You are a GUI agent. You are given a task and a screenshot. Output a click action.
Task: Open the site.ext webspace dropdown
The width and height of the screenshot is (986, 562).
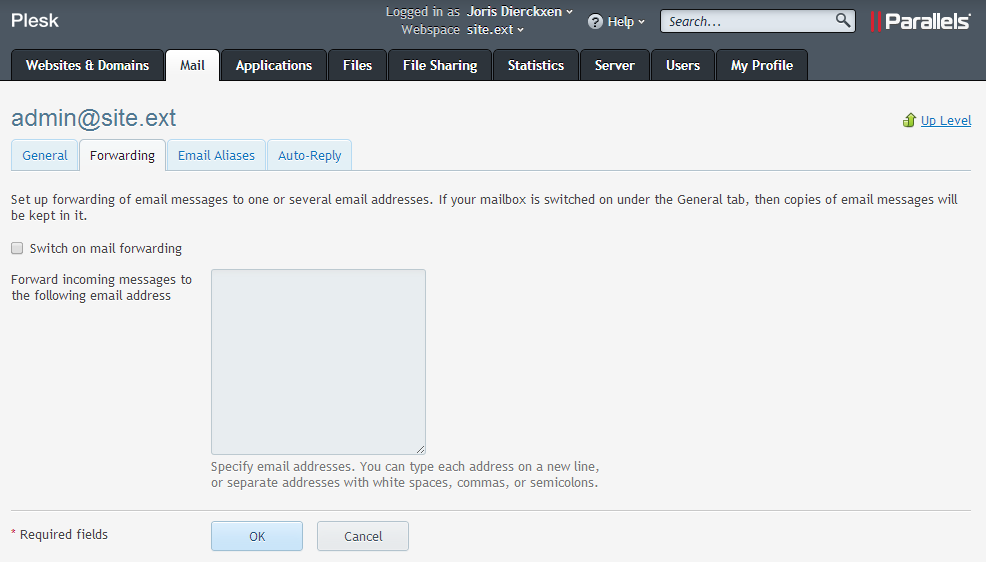pos(495,29)
